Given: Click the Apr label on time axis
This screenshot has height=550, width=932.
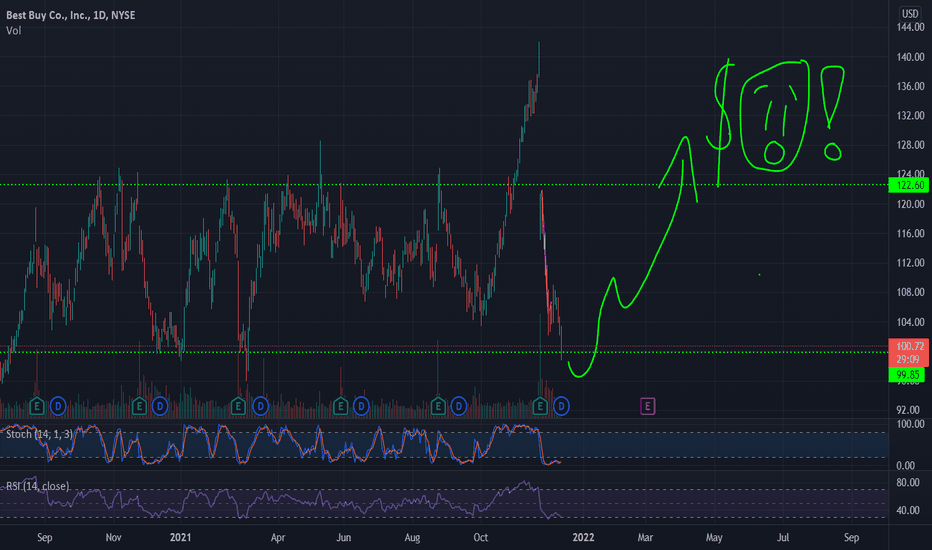Looking at the screenshot, I should tap(278, 538).
